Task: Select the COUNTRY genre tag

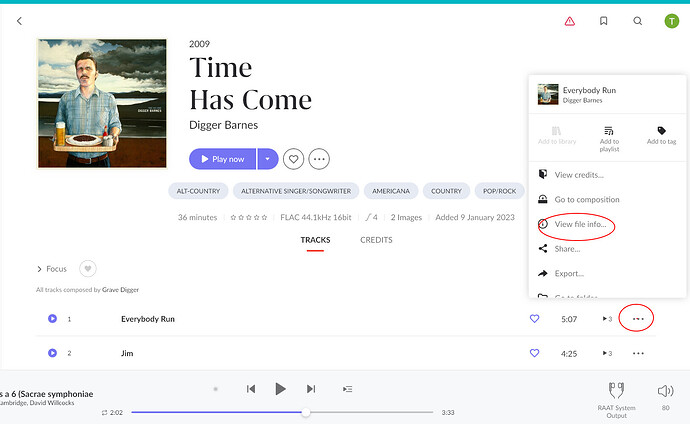Action: click(x=446, y=191)
